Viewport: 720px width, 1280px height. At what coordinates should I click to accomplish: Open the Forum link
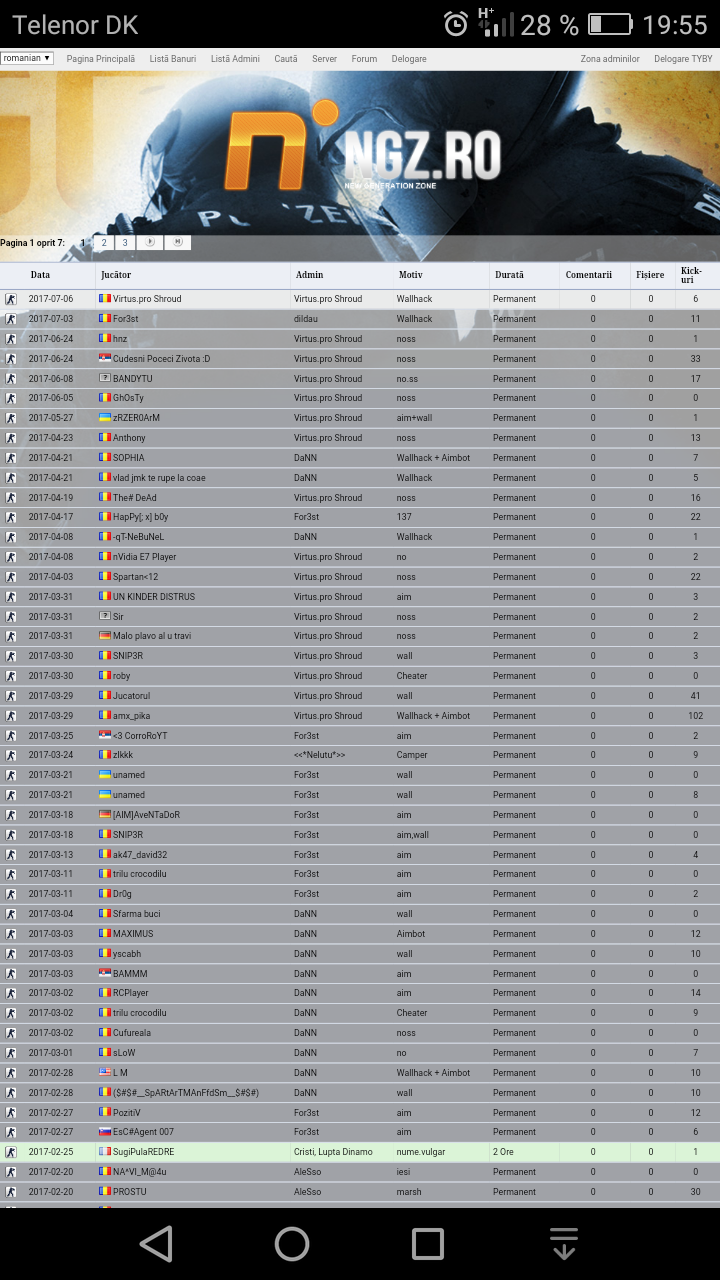click(x=364, y=59)
